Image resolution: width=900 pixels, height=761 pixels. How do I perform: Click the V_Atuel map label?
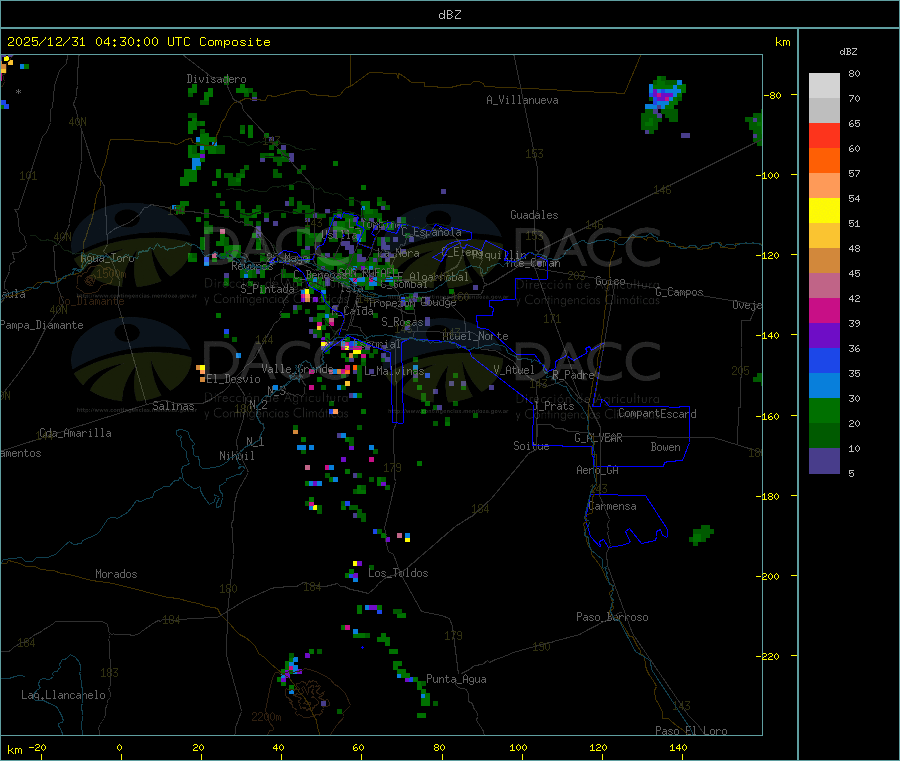pos(514,370)
